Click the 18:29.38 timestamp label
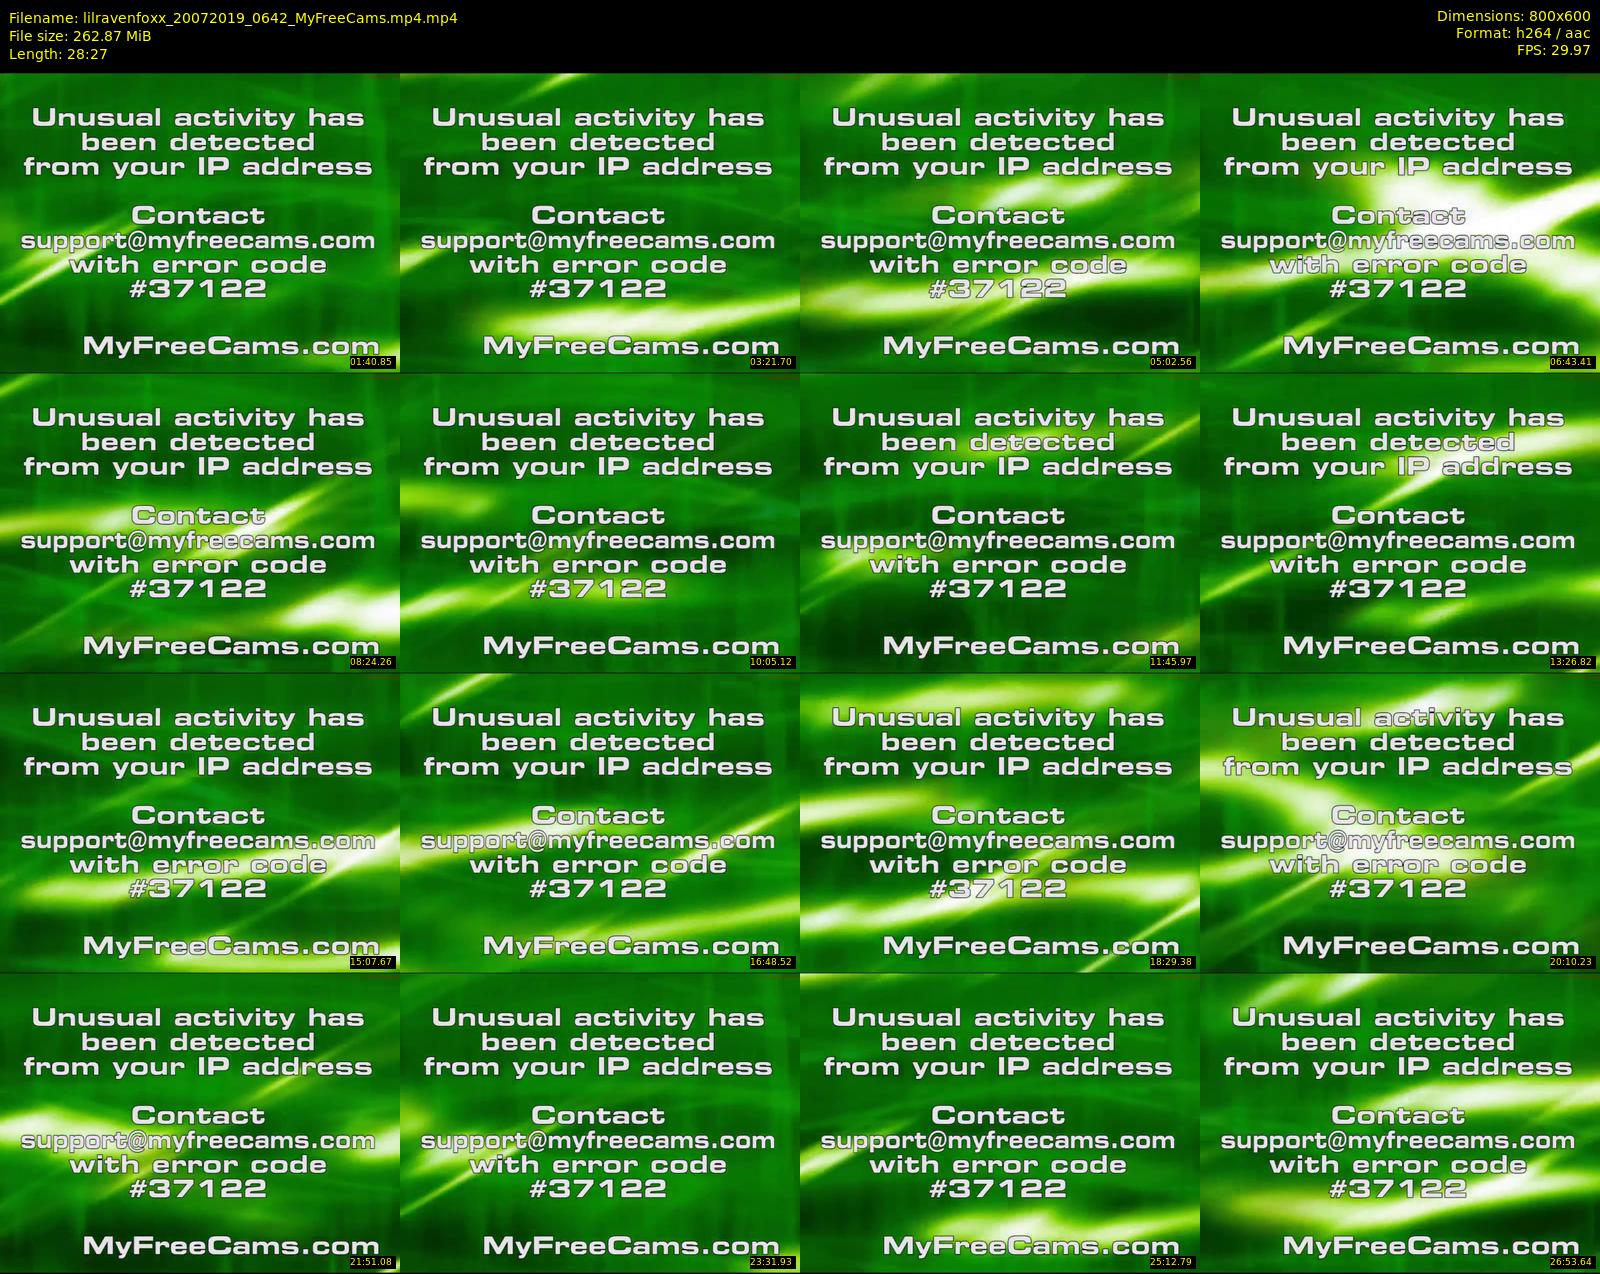Screen dimensions: 1600x1274 click(x=1172, y=962)
